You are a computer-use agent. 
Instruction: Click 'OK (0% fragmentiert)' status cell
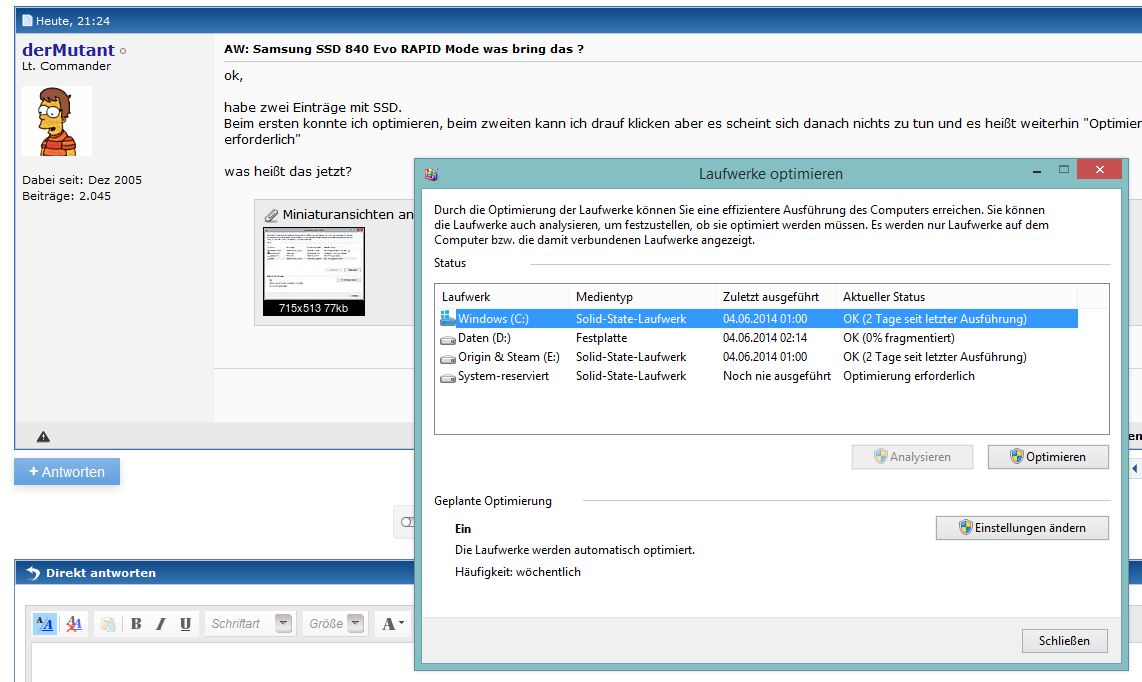[899, 338]
